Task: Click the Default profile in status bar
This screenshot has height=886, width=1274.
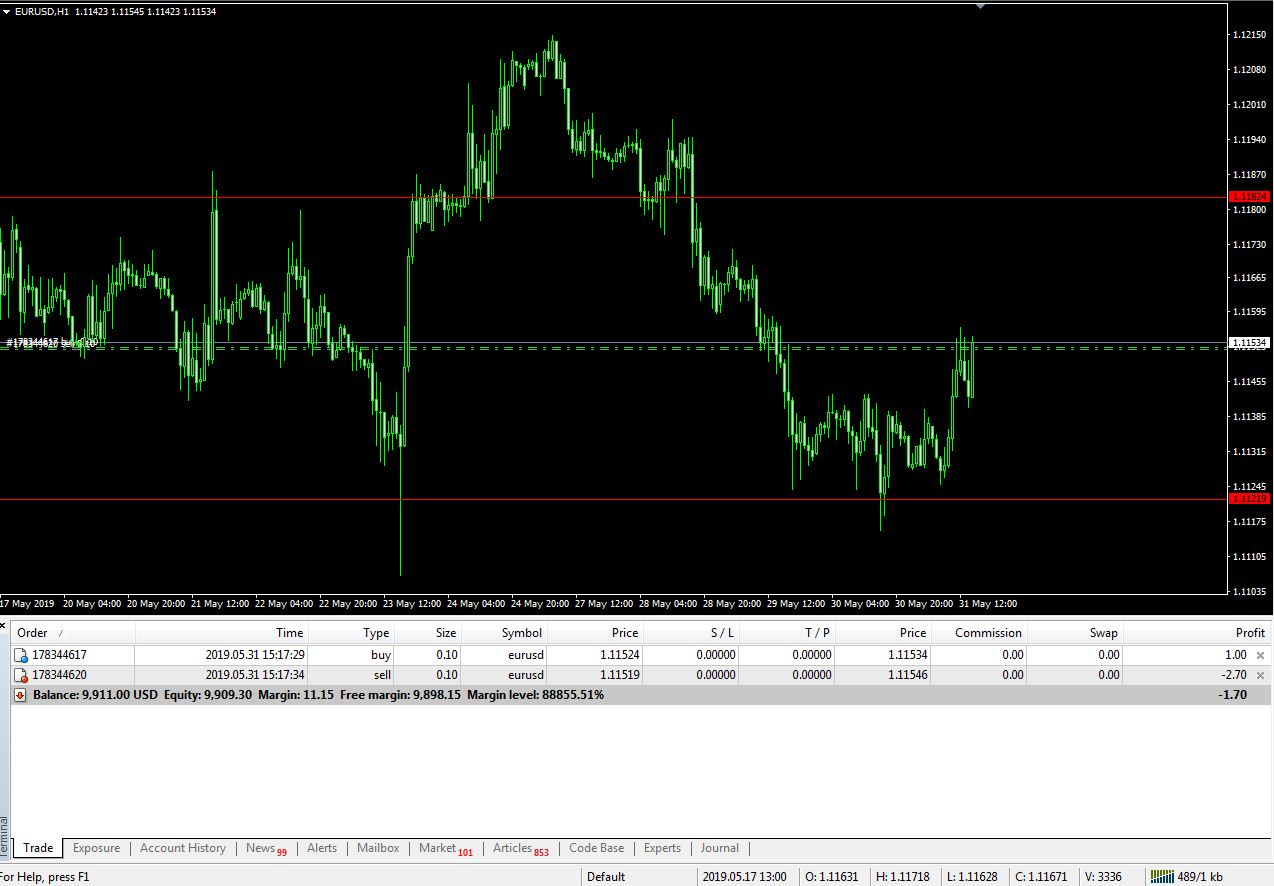Action: point(605,877)
